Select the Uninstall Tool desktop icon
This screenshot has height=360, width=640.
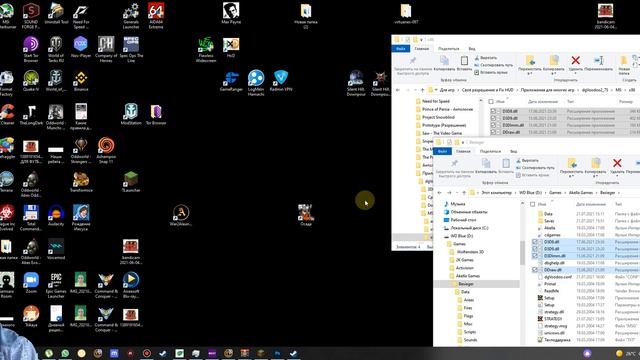pos(56,13)
